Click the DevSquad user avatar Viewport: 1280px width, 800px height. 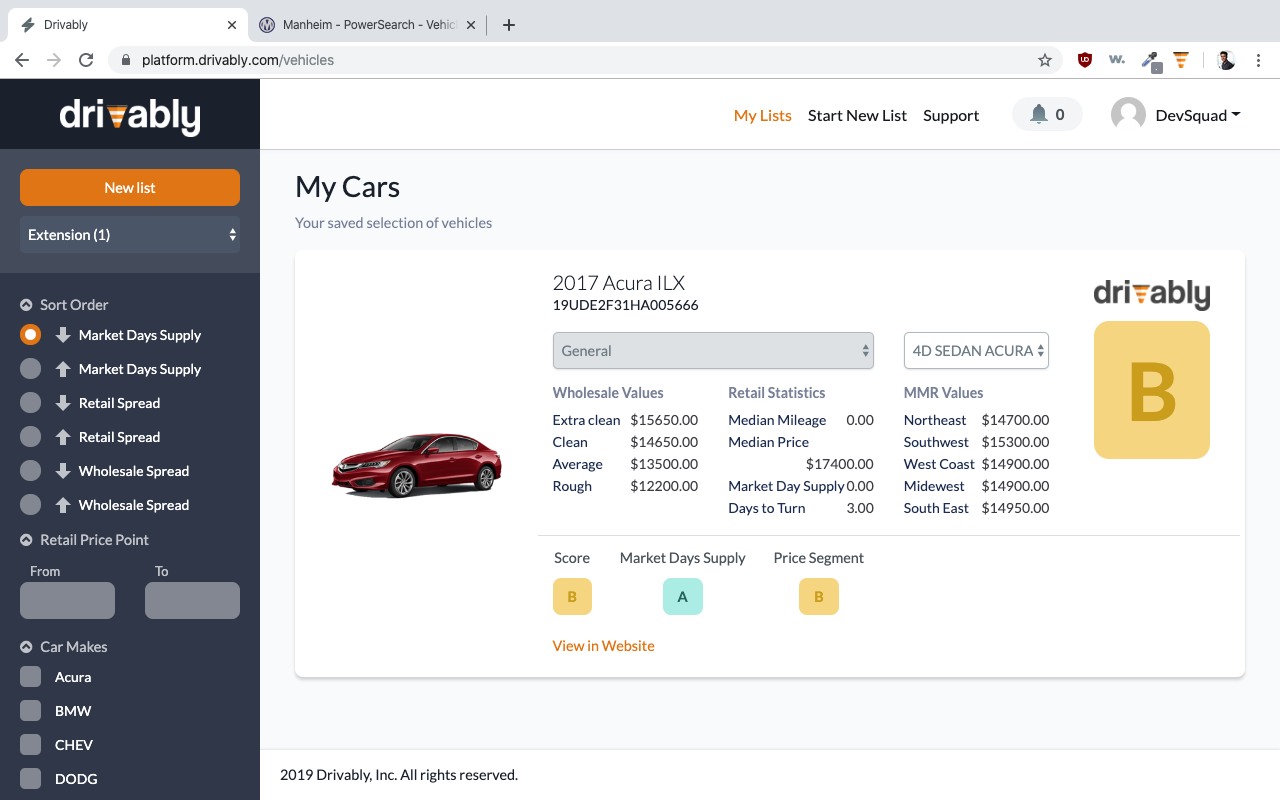coord(1128,115)
